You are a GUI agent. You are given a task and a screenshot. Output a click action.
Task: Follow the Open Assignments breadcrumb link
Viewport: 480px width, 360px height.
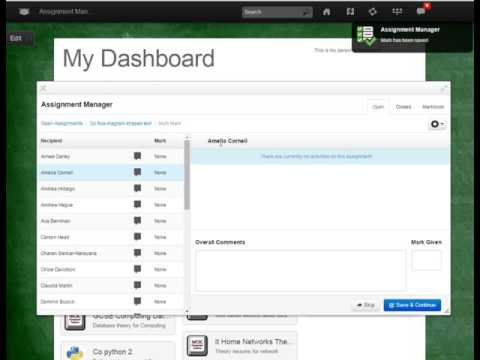click(x=62, y=123)
